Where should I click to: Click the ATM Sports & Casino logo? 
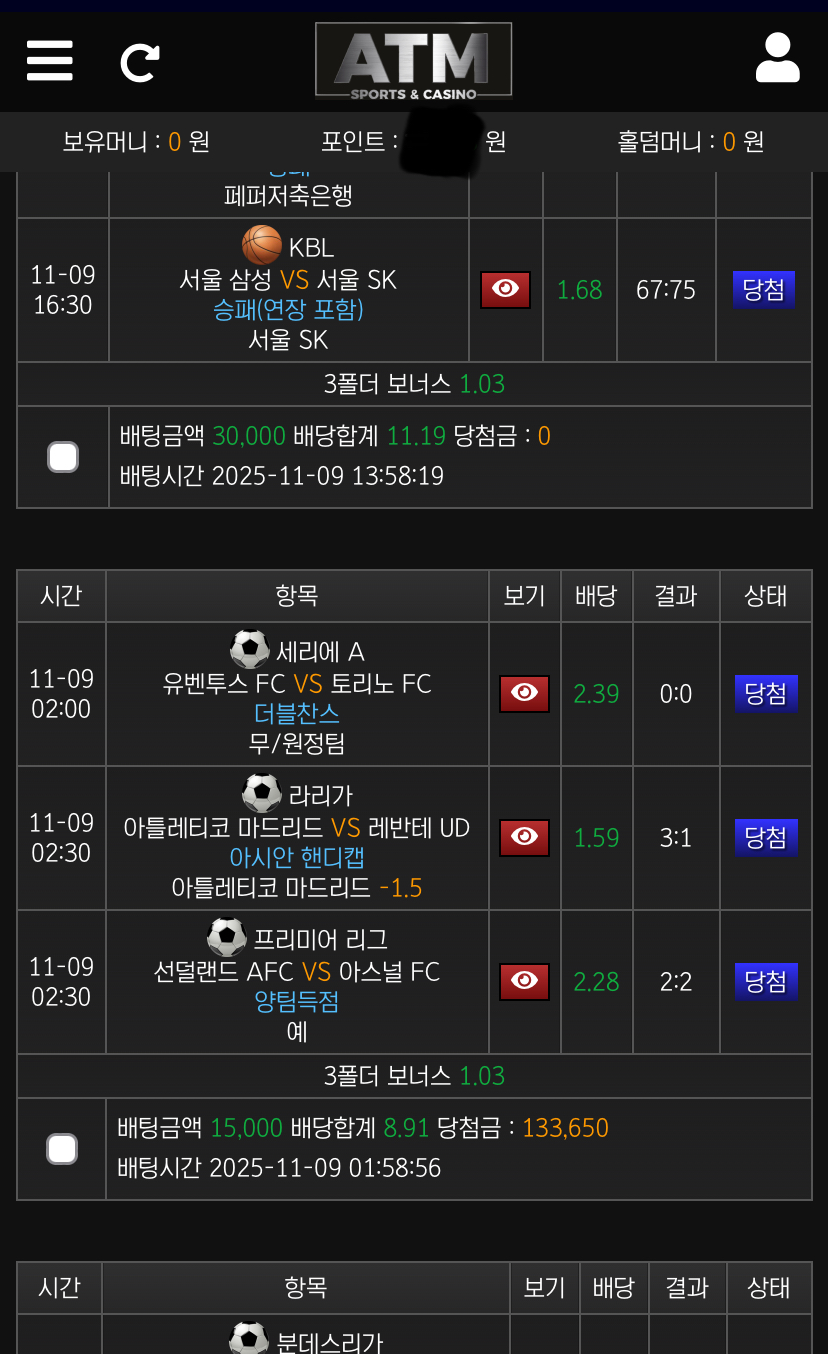(x=413, y=62)
